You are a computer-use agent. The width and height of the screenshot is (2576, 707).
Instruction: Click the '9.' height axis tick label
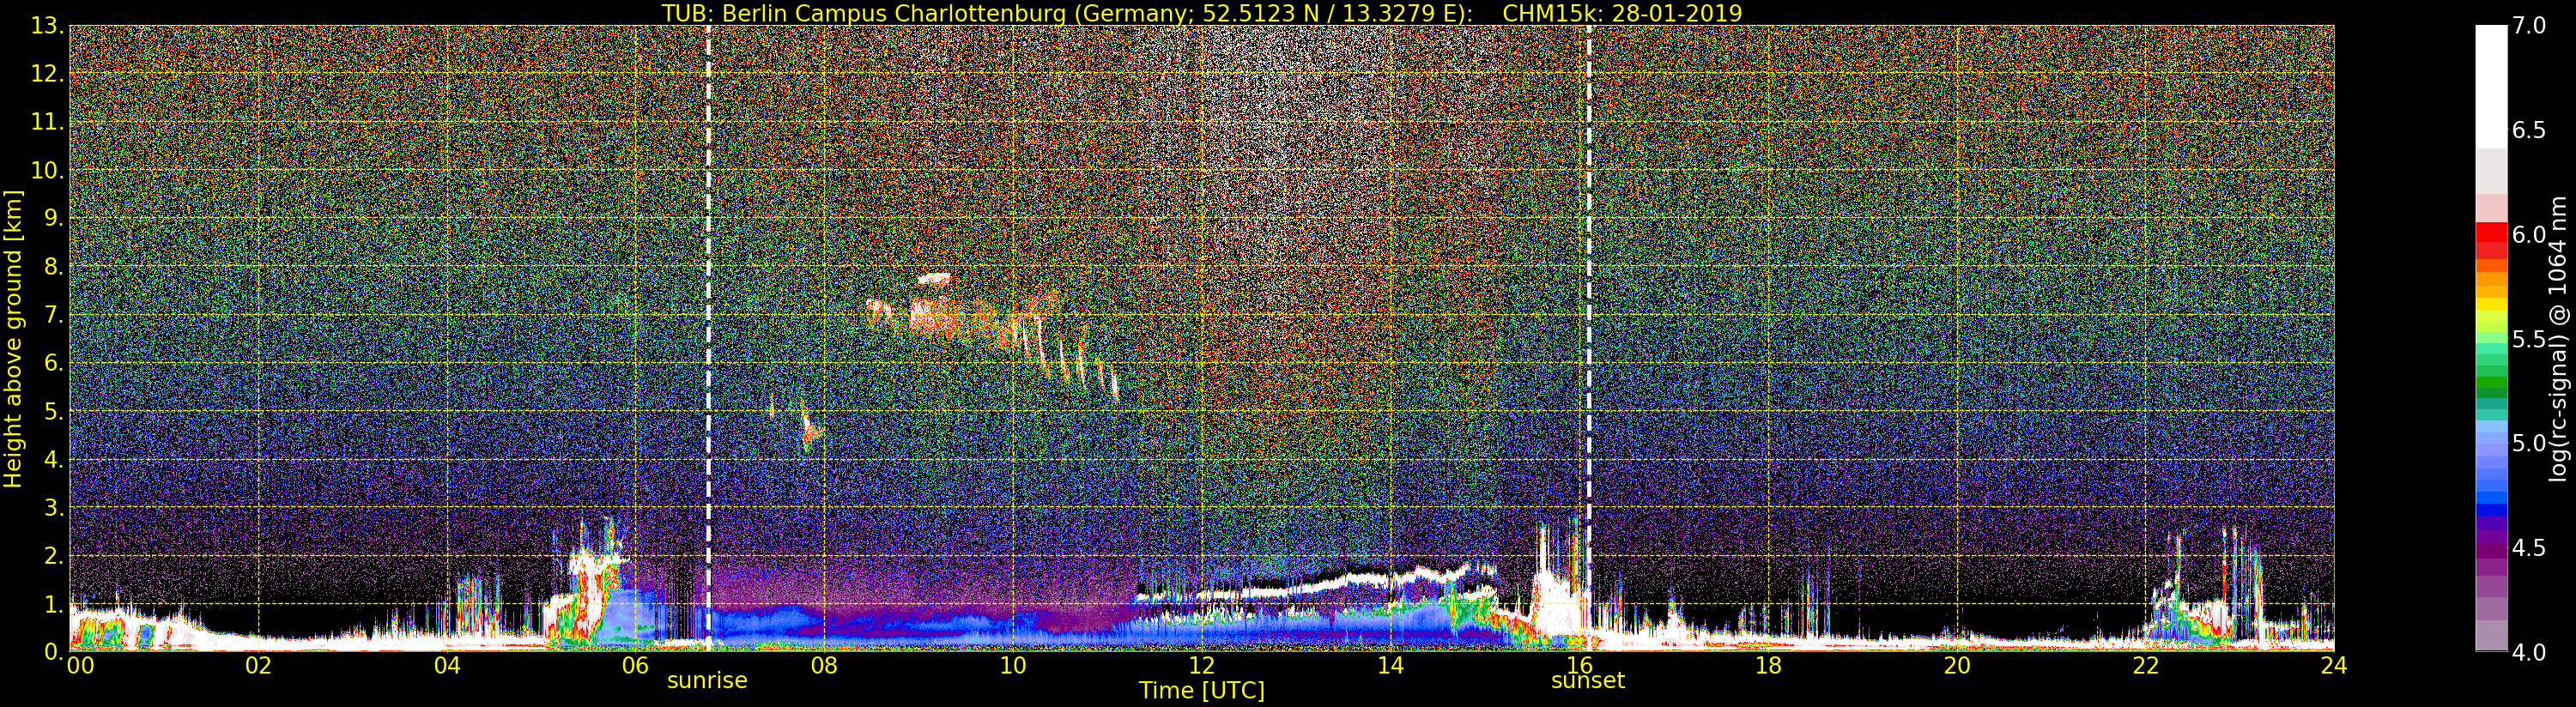pyautogui.click(x=53, y=218)
